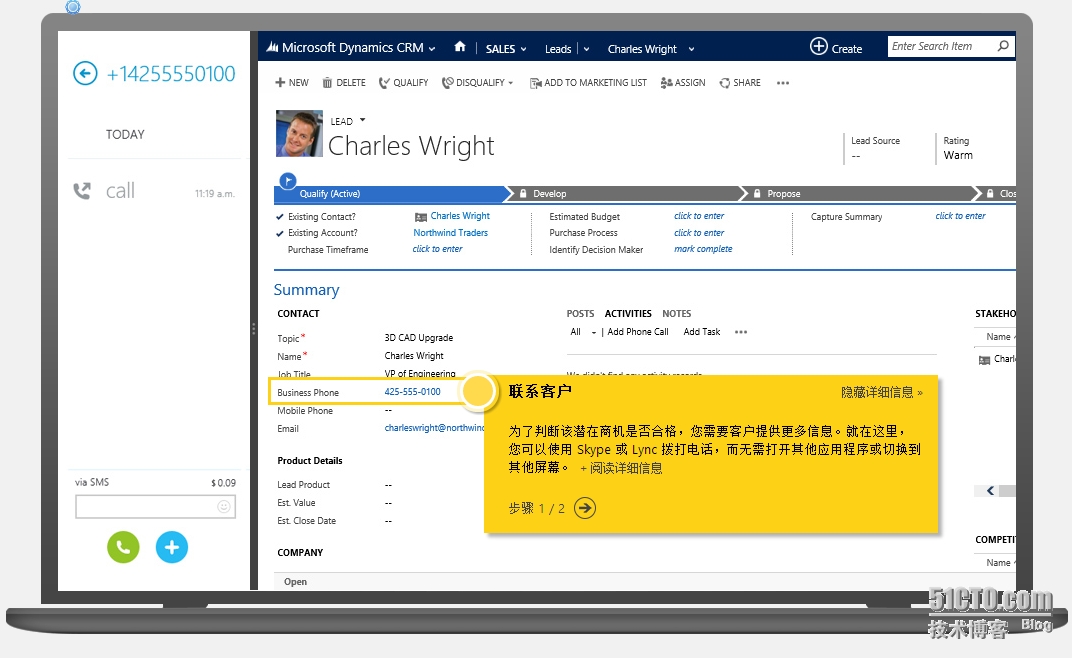This screenshot has height=658, width=1072.
Task: Open the LEAD form selector dropdown
Action: point(362,120)
